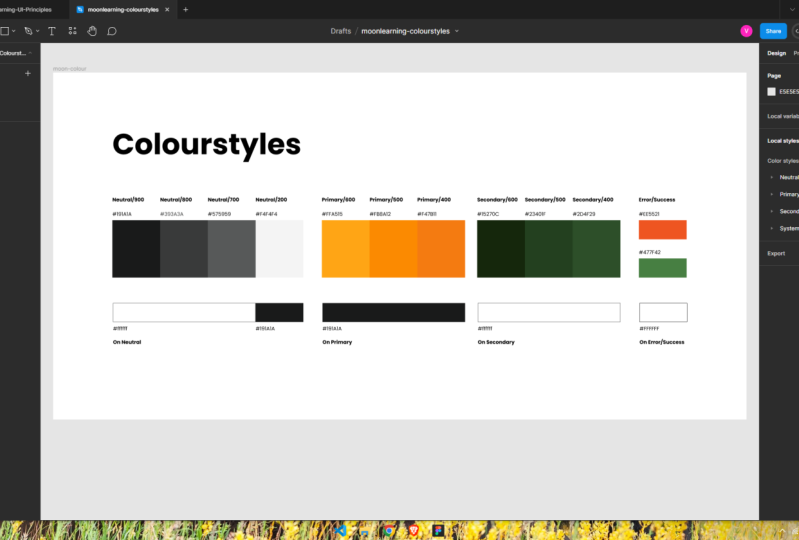
Task: Open pen tool options dropdown arrow
Action: pos(37,31)
